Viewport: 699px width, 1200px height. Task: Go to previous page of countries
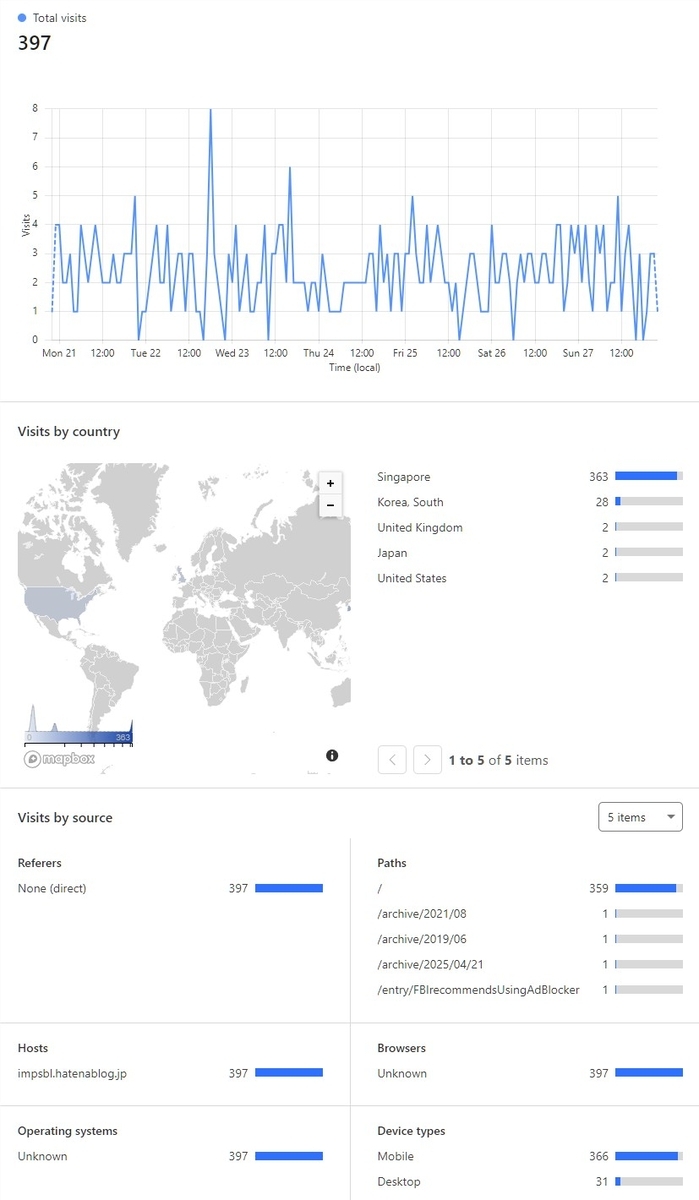(x=392, y=760)
